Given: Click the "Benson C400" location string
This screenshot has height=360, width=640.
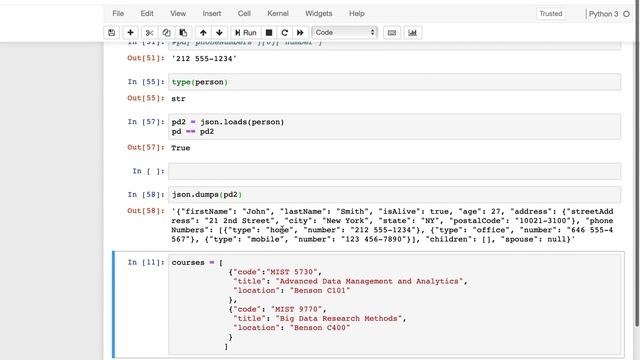Looking at the screenshot, I should pos(320,328).
